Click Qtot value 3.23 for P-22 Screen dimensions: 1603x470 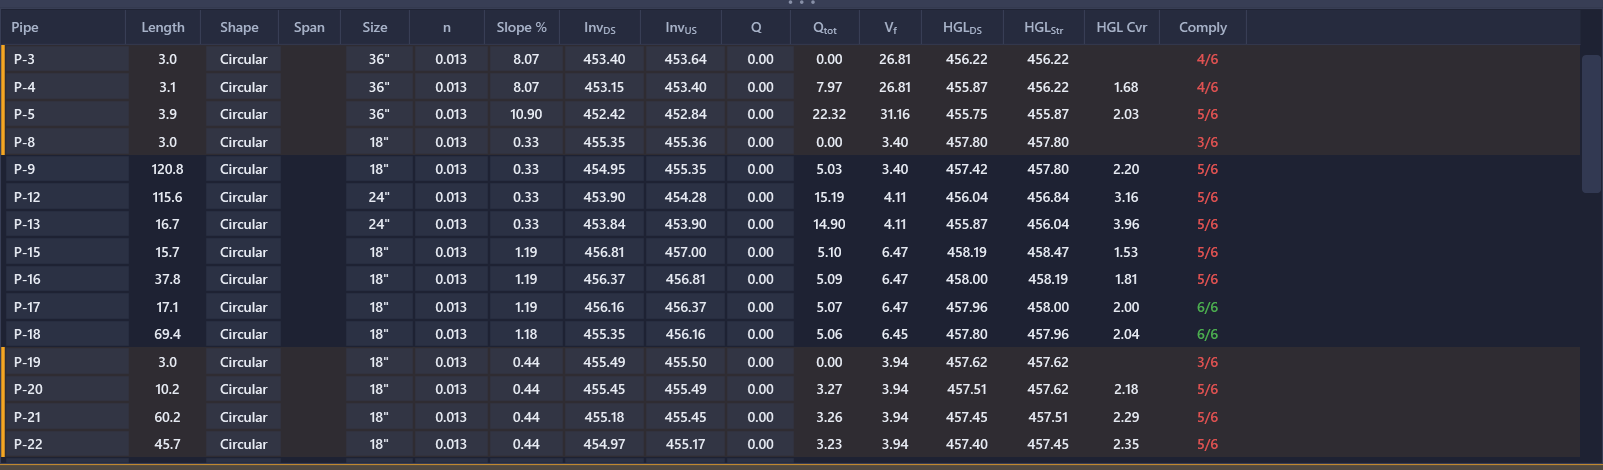coord(829,445)
